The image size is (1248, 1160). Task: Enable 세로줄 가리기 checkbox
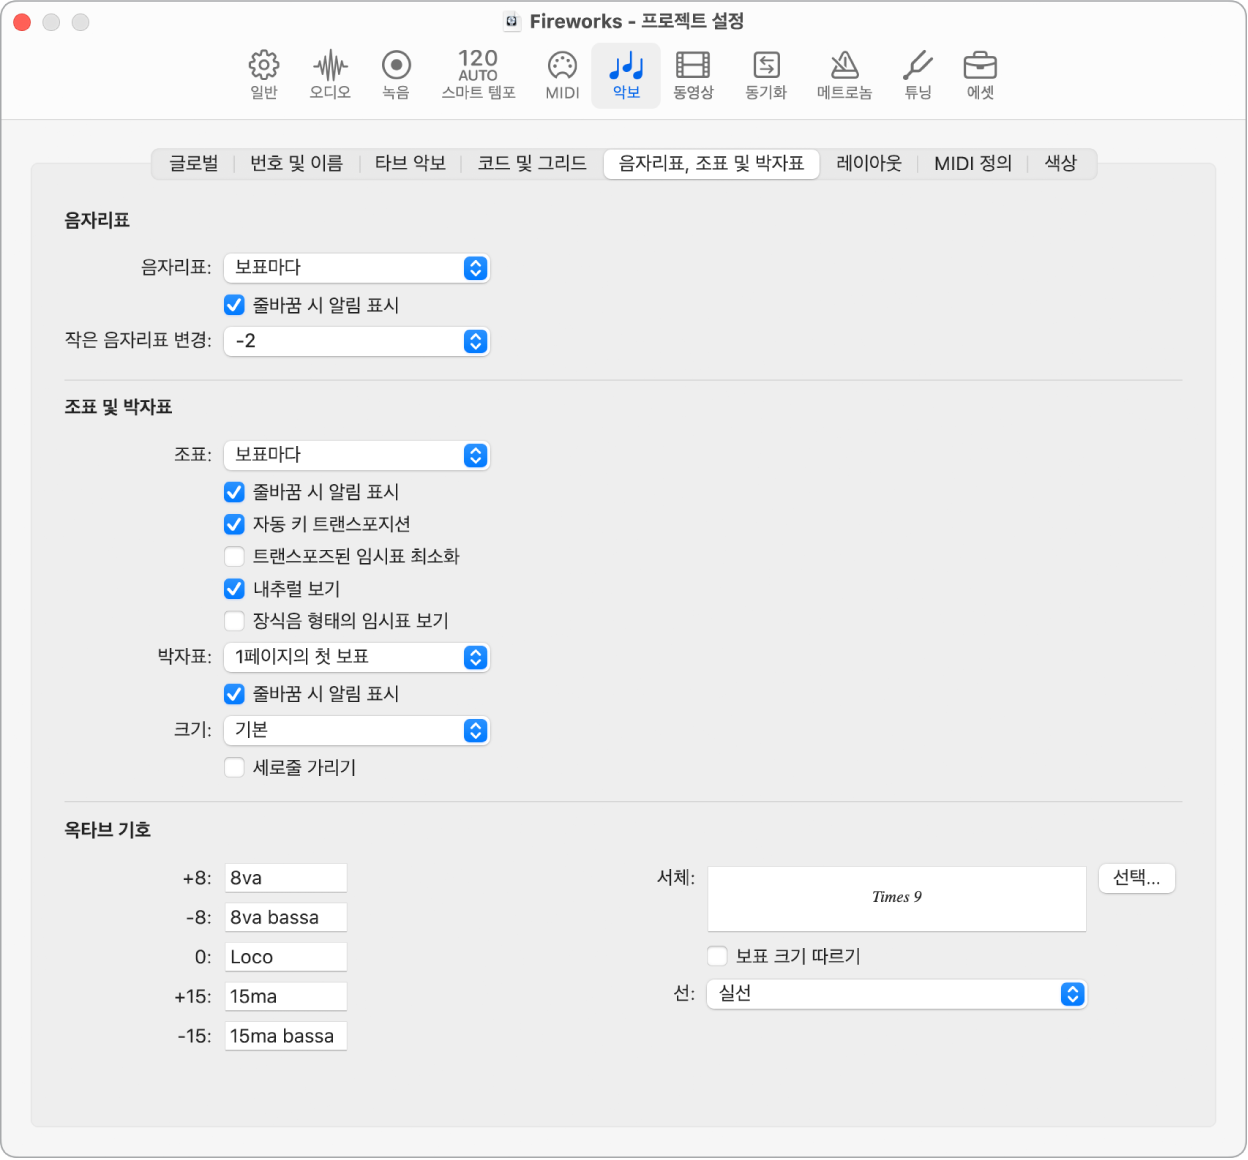234,768
